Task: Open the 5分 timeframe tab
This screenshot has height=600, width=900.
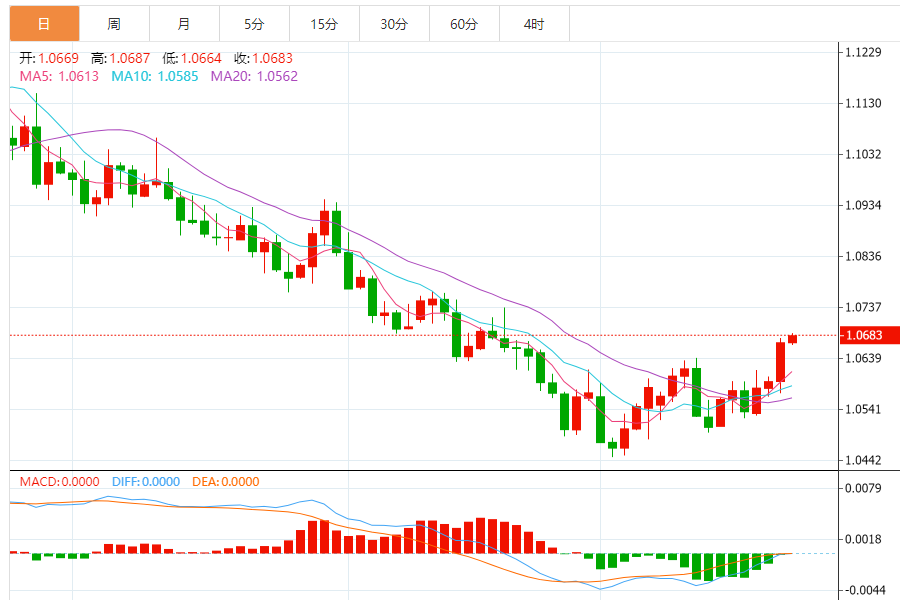Action: 254,24
